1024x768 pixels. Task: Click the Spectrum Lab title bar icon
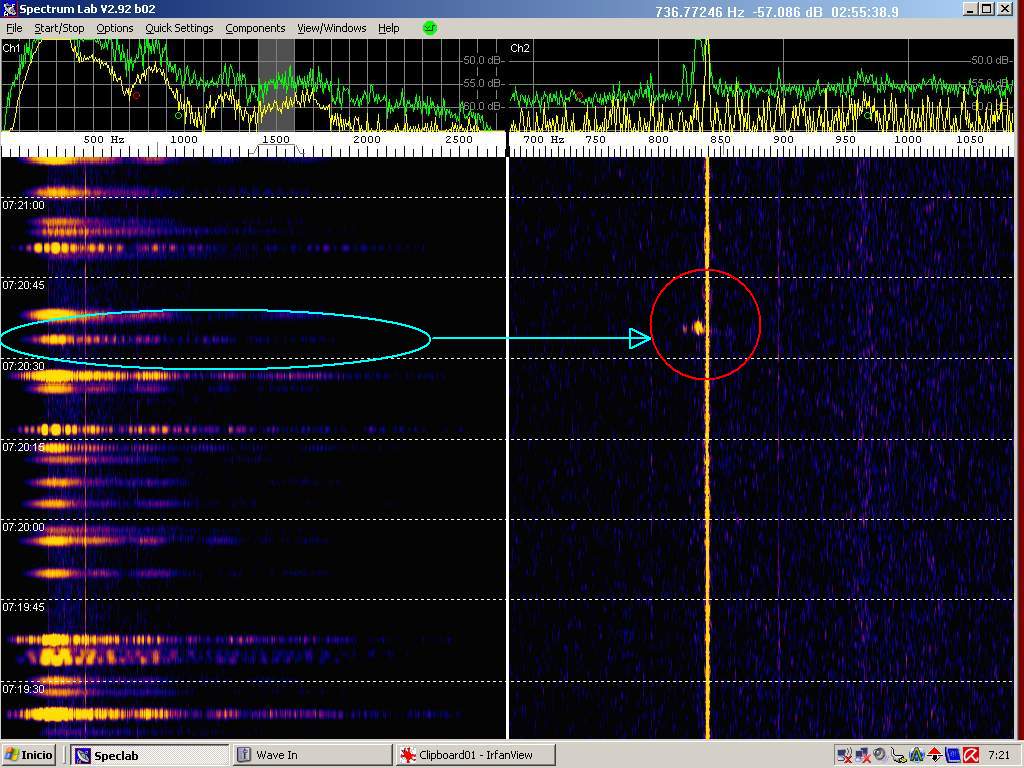pos(9,10)
